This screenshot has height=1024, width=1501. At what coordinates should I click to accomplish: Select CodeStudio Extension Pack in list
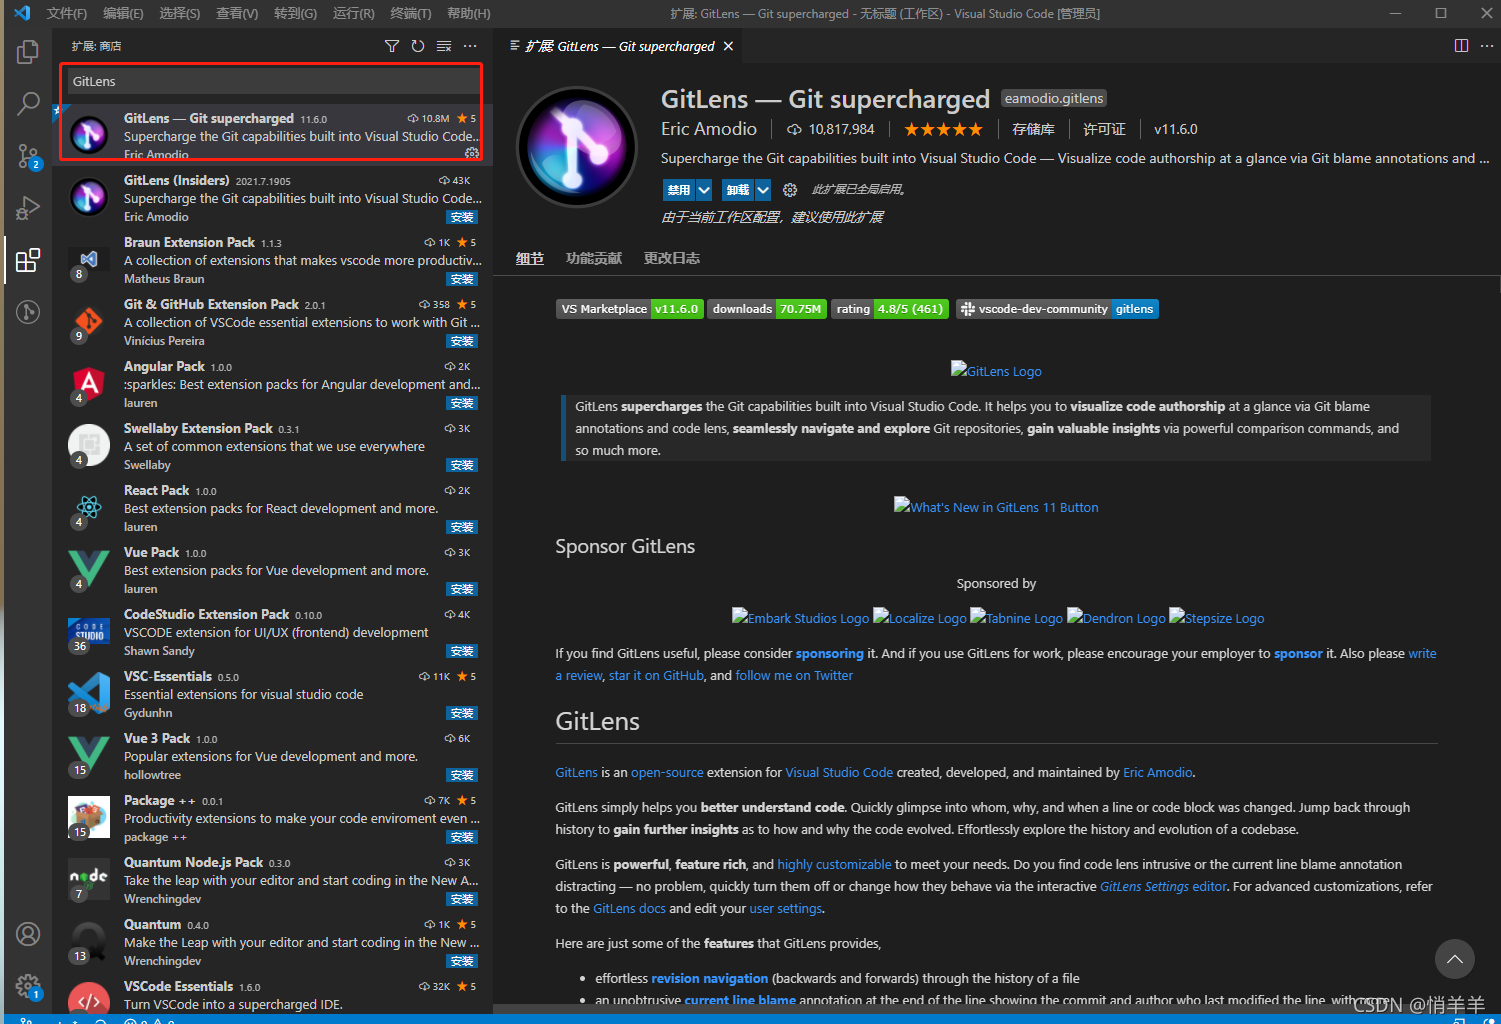(x=272, y=632)
